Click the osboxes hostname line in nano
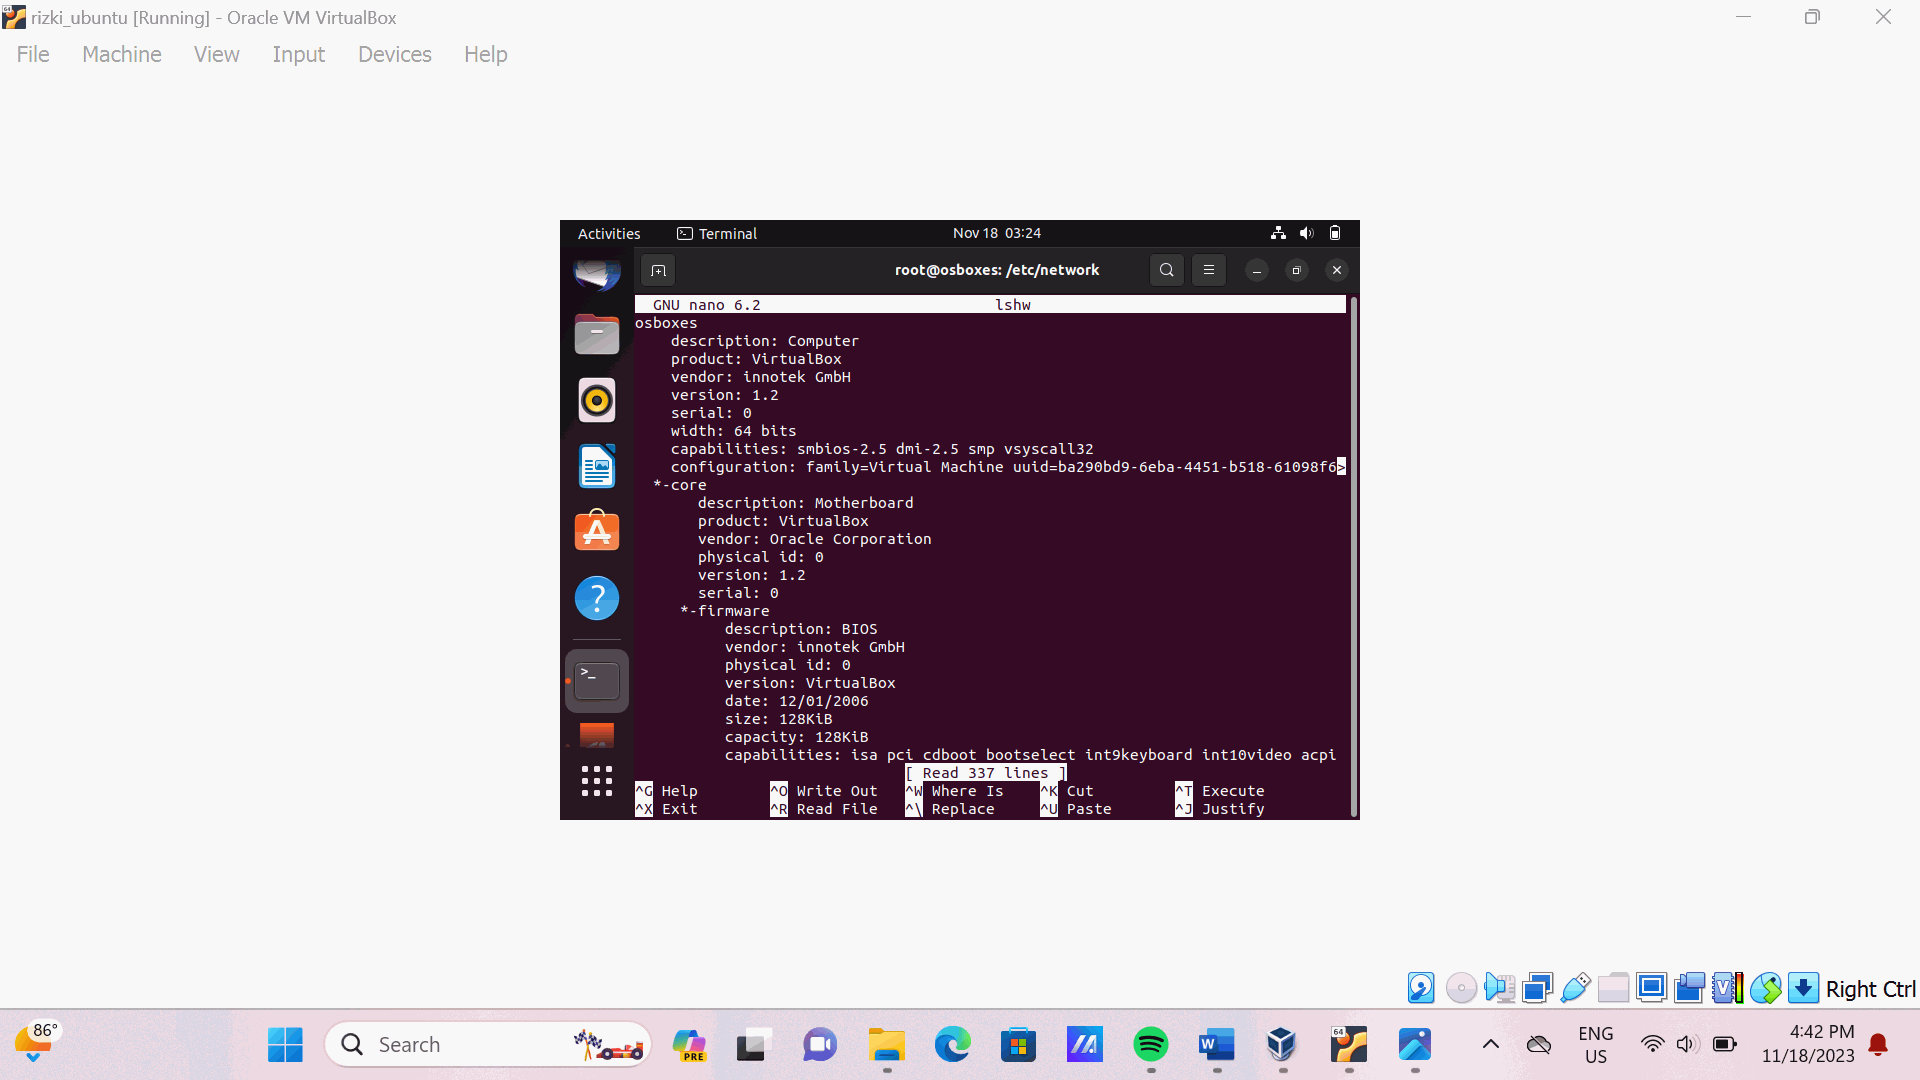 666,323
